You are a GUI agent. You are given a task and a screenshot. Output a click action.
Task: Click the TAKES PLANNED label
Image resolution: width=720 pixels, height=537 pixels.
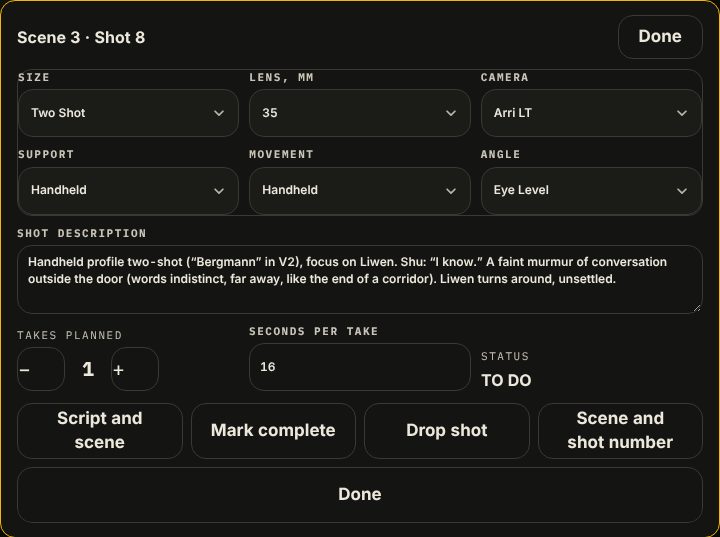pyautogui.click(x=70, y=335)
